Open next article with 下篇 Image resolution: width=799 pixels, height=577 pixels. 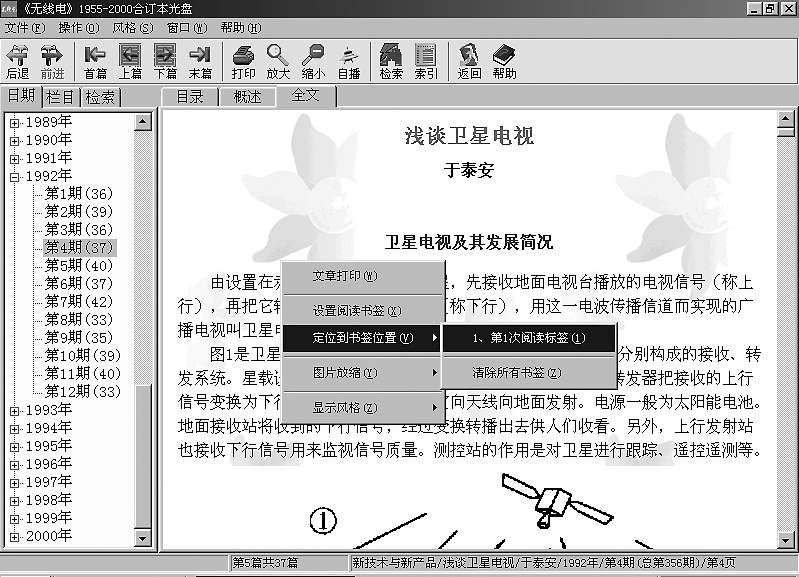(x=165, y=62)
